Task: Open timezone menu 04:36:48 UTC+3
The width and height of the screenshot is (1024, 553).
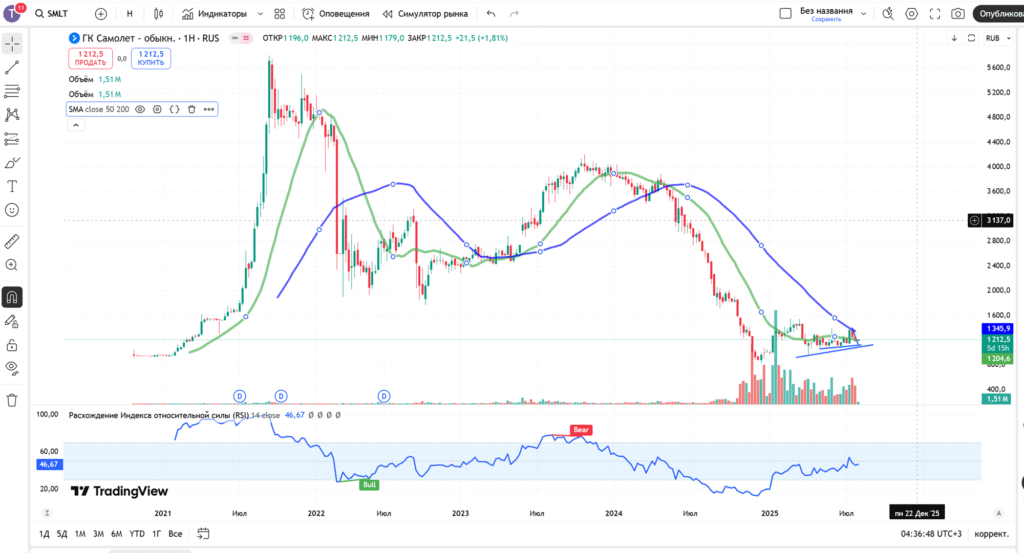Action: (931, 533)
